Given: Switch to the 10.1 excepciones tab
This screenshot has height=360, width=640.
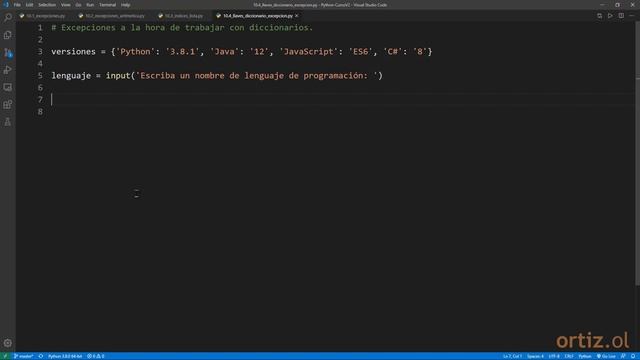Looking at the screenshot, I should (x=42, y=16).
